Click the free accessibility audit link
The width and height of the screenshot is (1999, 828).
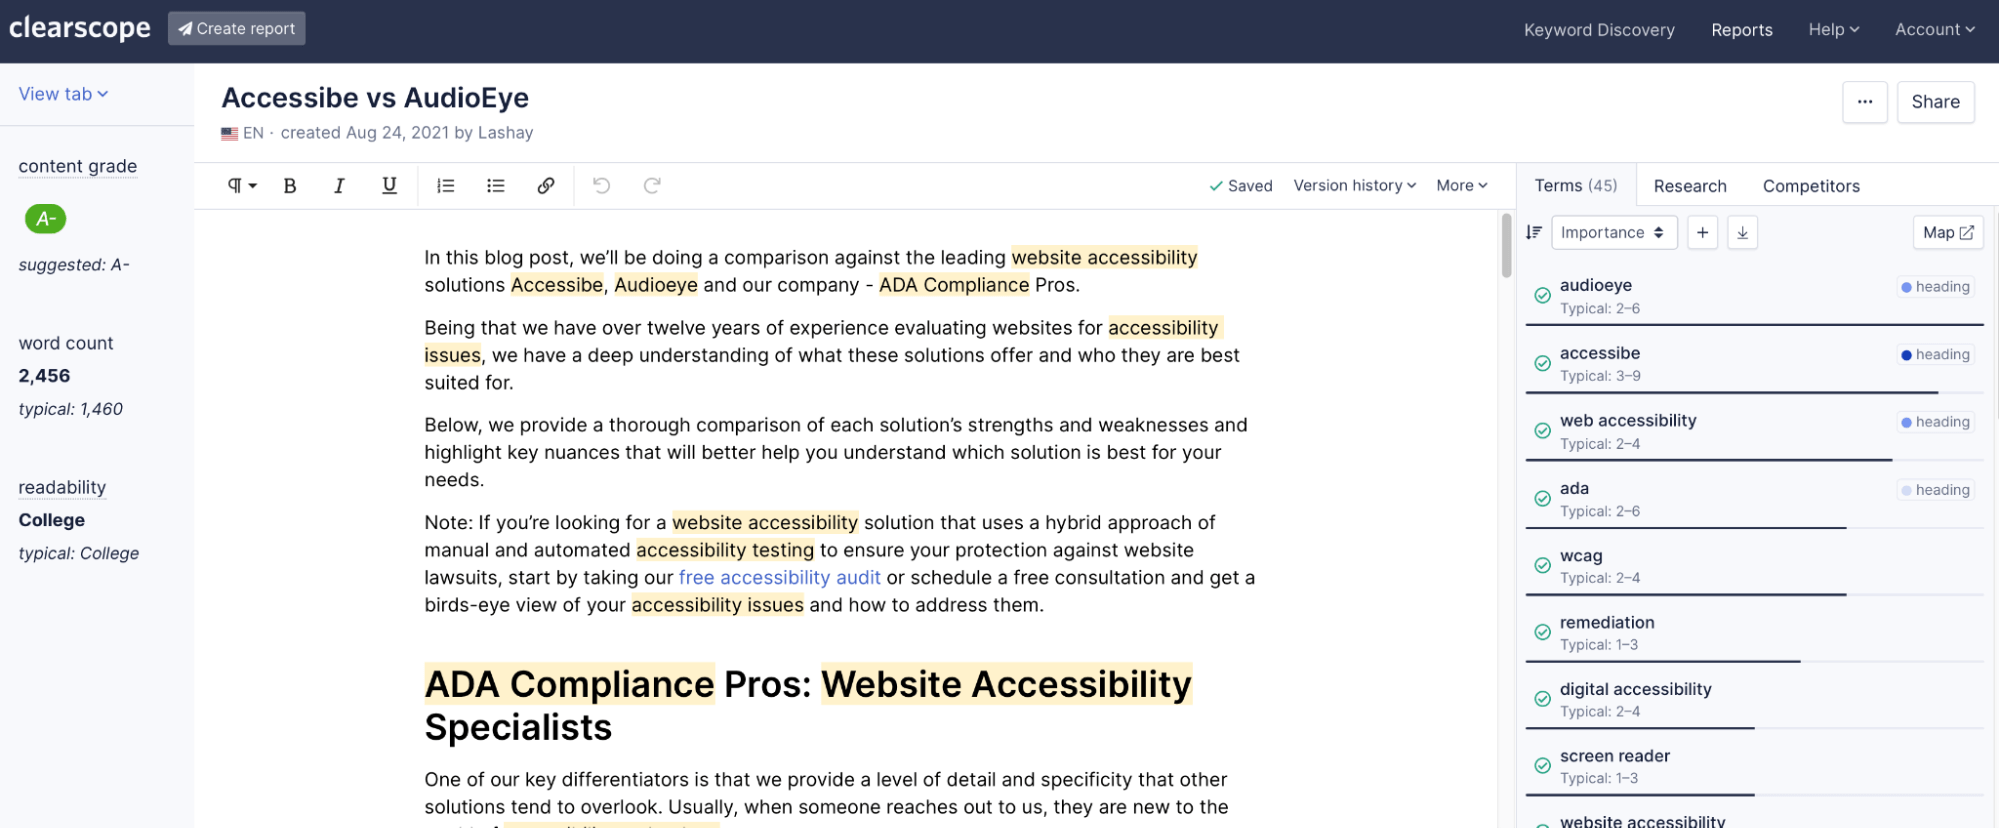click(779, 578)
